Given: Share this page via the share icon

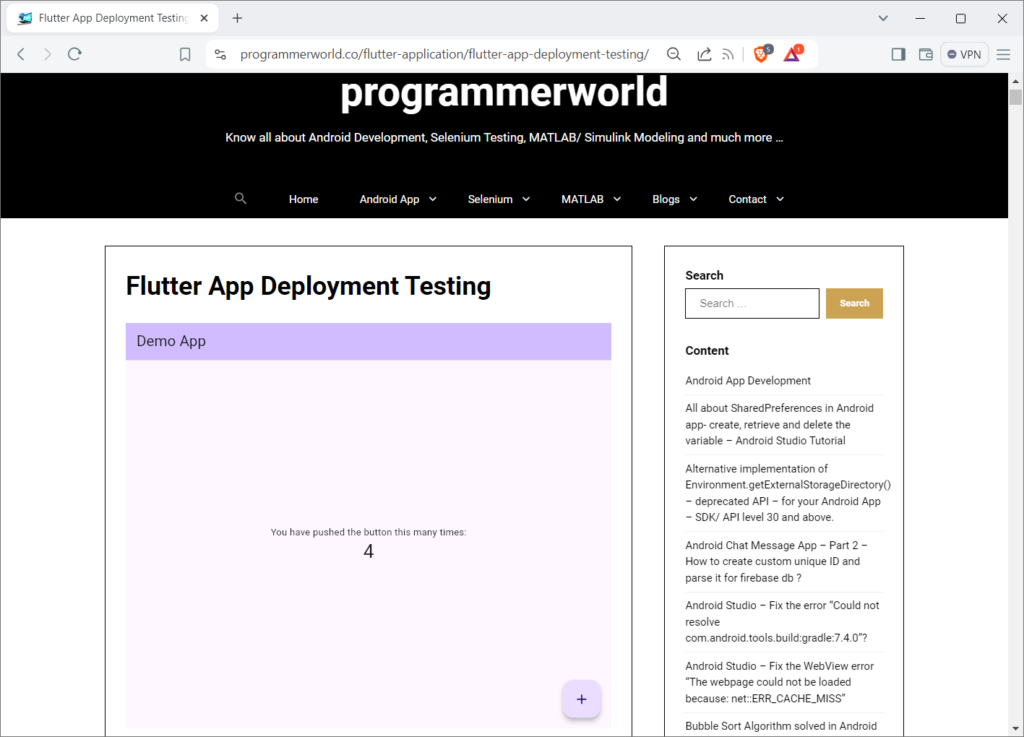Looking at the screenshot, I should (704, 54).
